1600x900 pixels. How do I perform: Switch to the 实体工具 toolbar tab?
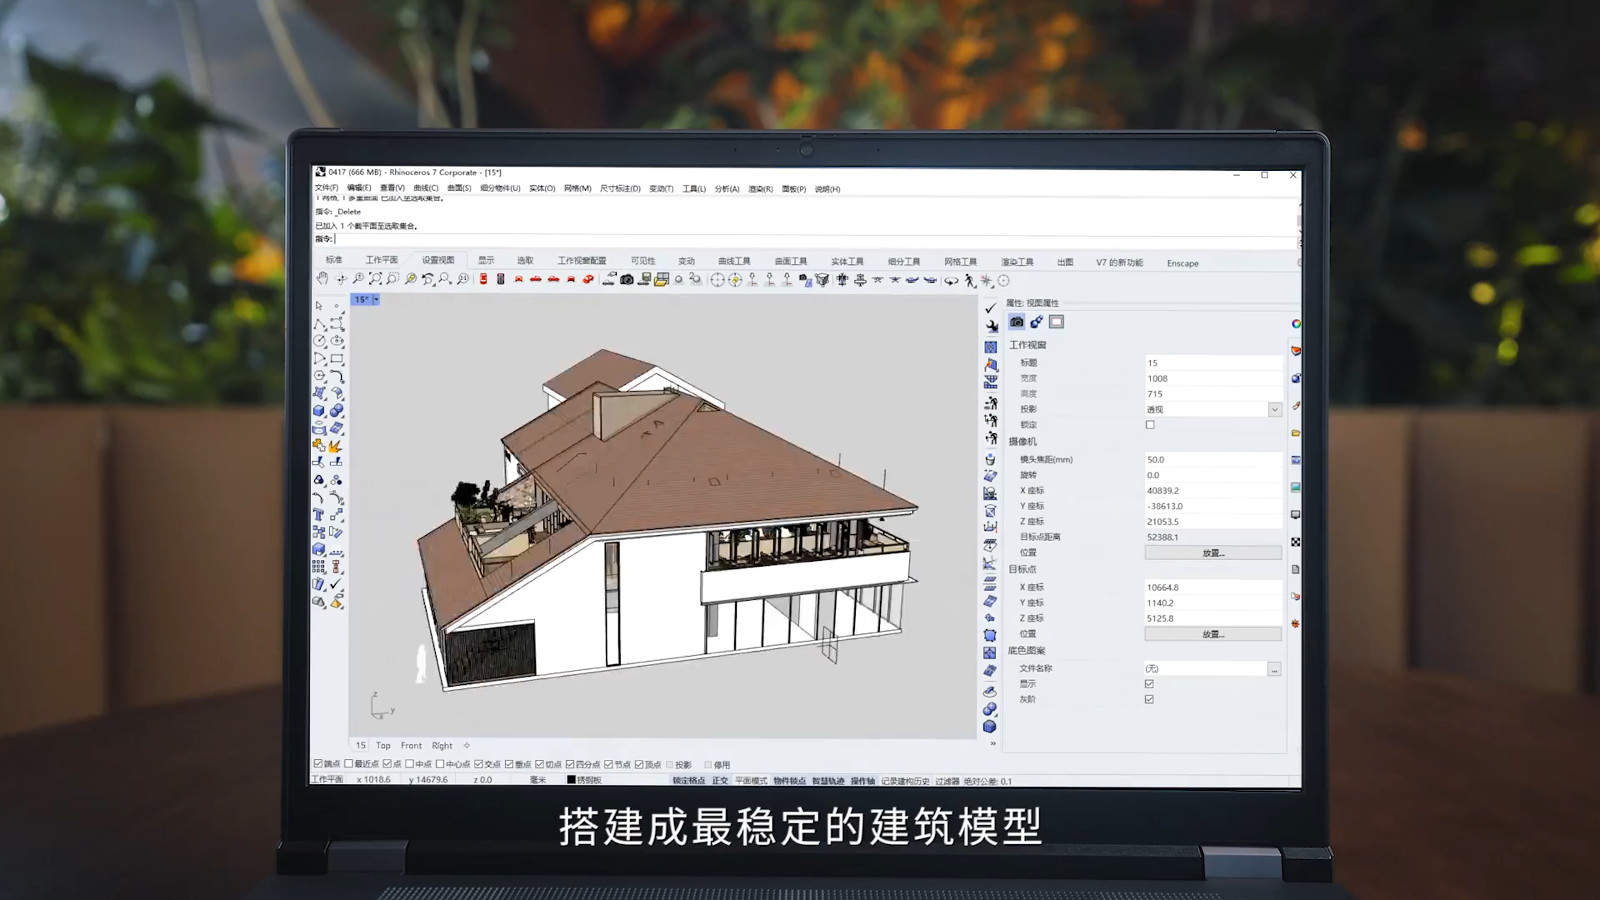coord(847,261)
